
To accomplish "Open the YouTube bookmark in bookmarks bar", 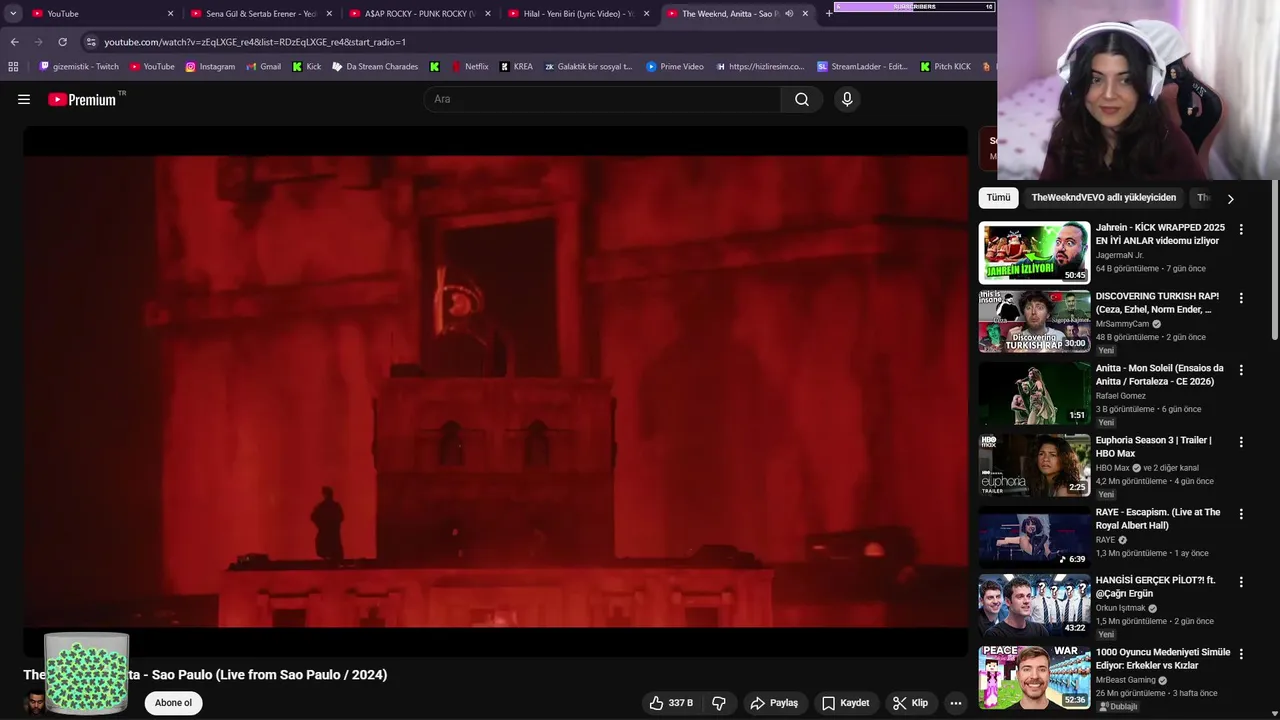I will 152,67.
